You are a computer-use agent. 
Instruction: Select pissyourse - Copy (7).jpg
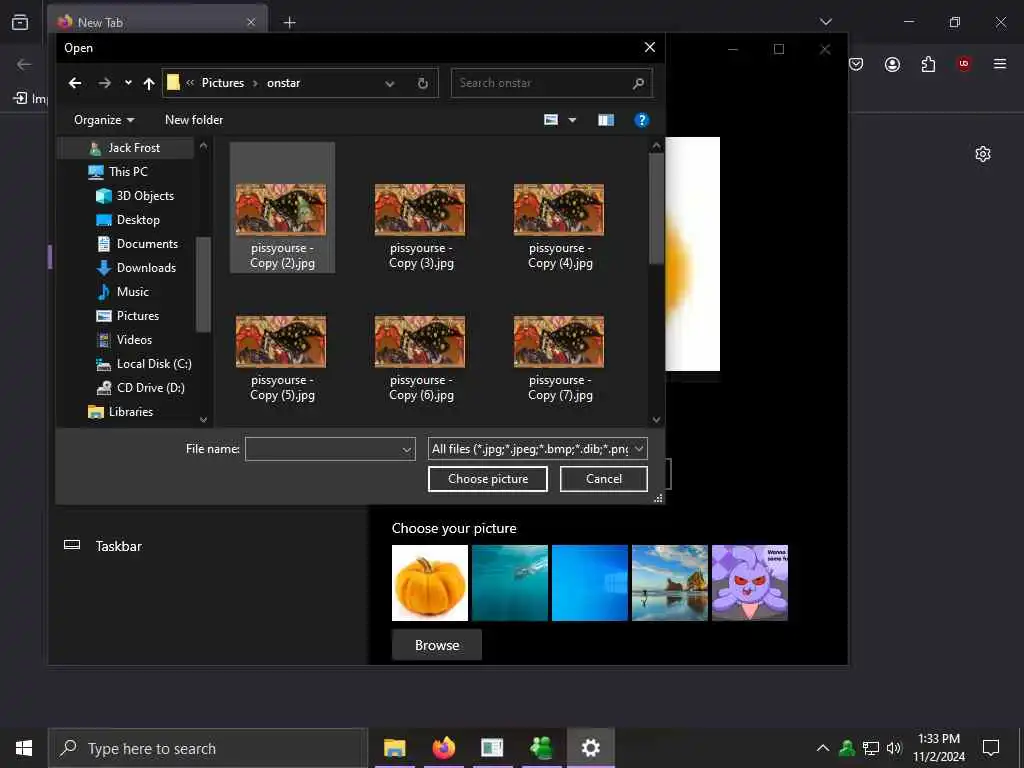(x=559, y=357)
